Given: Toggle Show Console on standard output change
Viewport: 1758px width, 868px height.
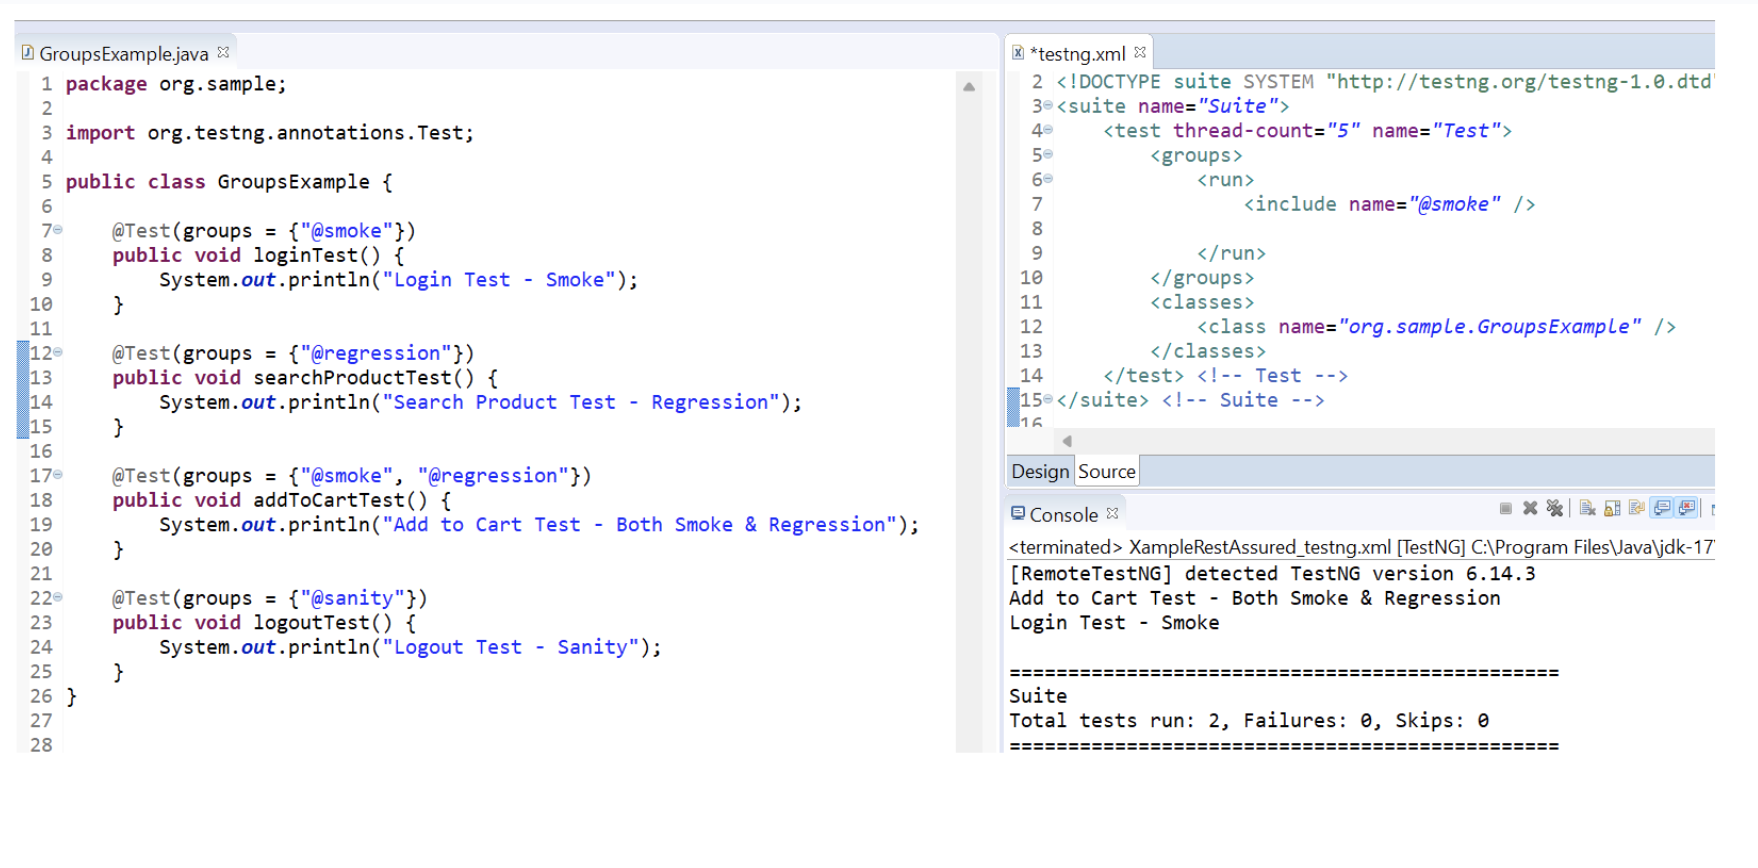Looking at the screenshot, I should coord(1662,509).
